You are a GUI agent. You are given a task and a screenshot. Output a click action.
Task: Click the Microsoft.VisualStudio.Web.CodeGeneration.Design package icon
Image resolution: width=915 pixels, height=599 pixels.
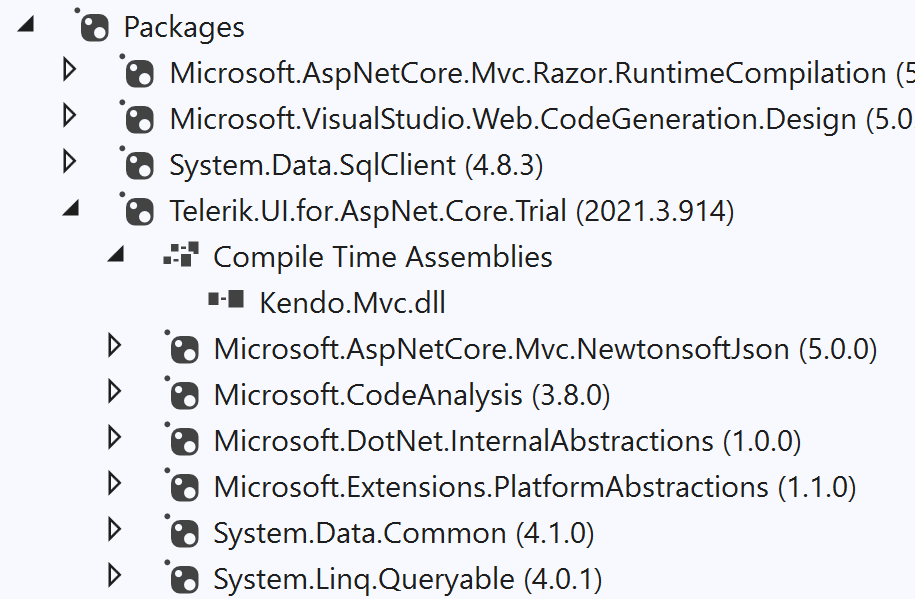(x=138, y=119)
